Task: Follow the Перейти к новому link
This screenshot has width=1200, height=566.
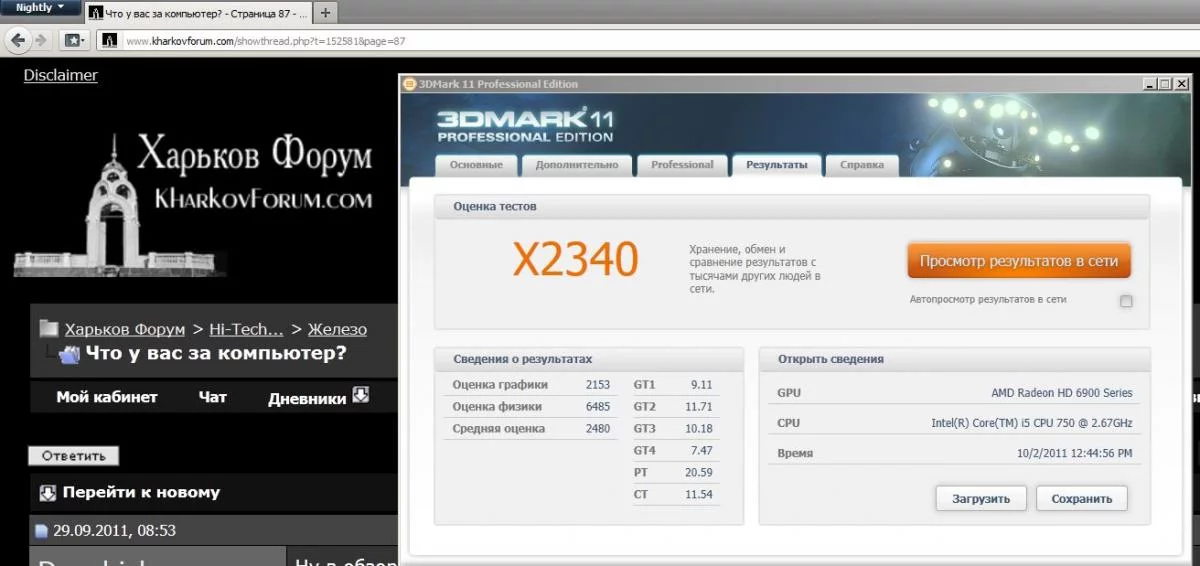Action: tap(141, 492)
